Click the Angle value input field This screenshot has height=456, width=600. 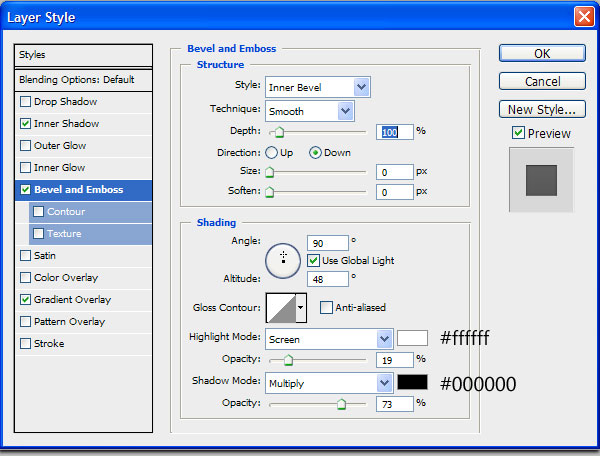328,243
